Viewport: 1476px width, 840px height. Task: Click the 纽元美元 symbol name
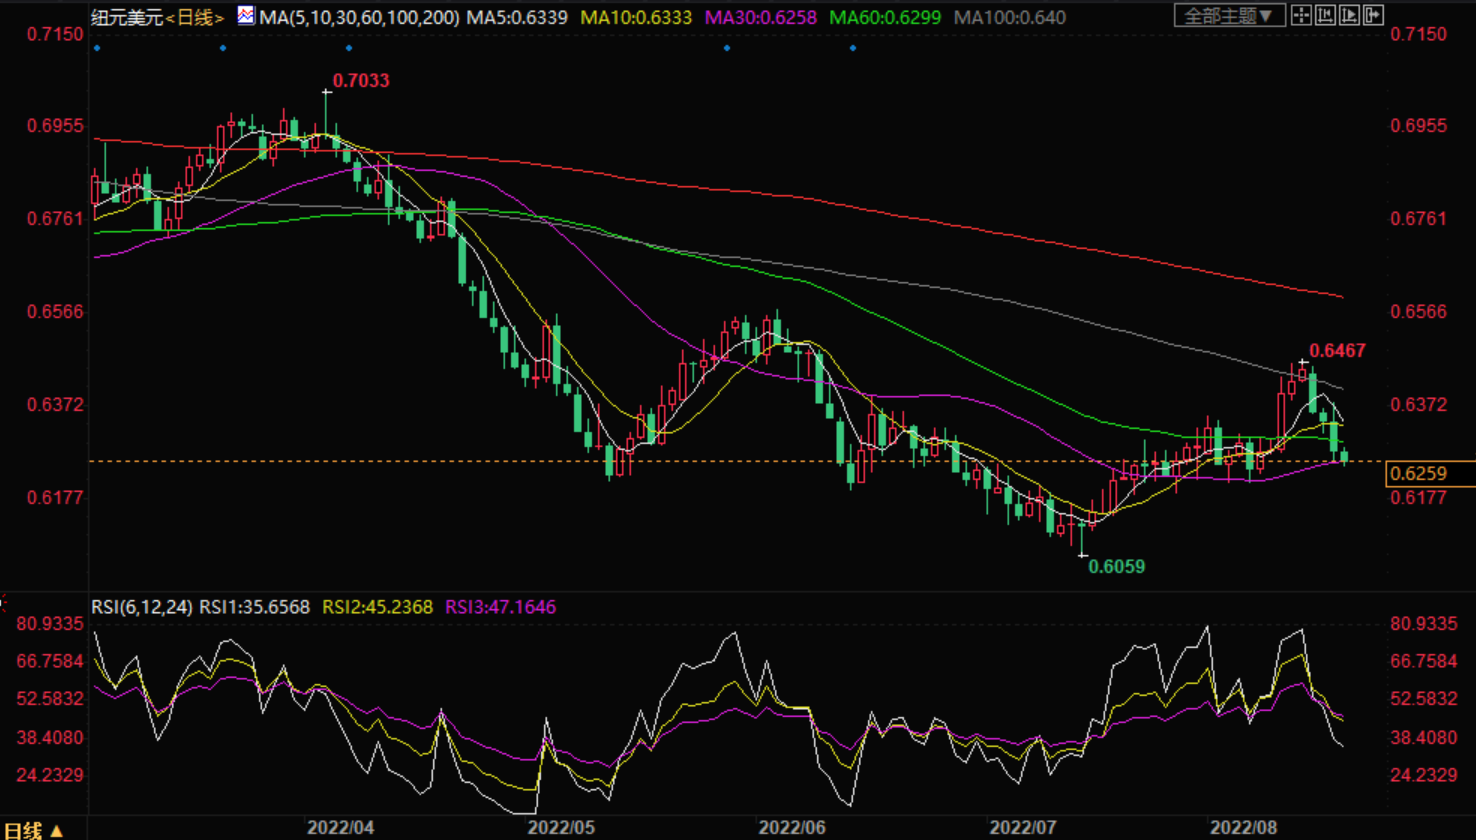click(128, 17)
